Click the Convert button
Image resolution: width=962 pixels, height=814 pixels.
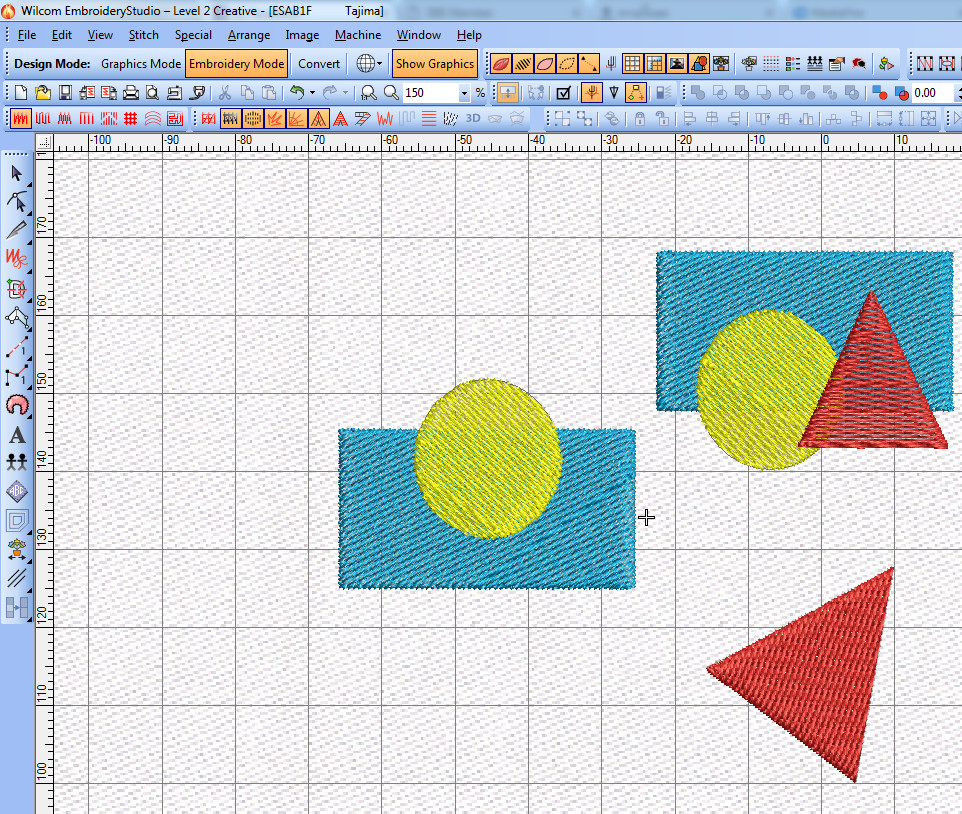coord(318,64)
